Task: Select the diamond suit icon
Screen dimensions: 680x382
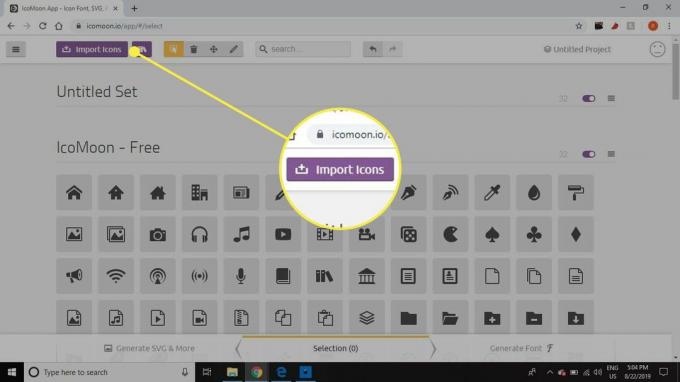Action: (x=575, y=235)
